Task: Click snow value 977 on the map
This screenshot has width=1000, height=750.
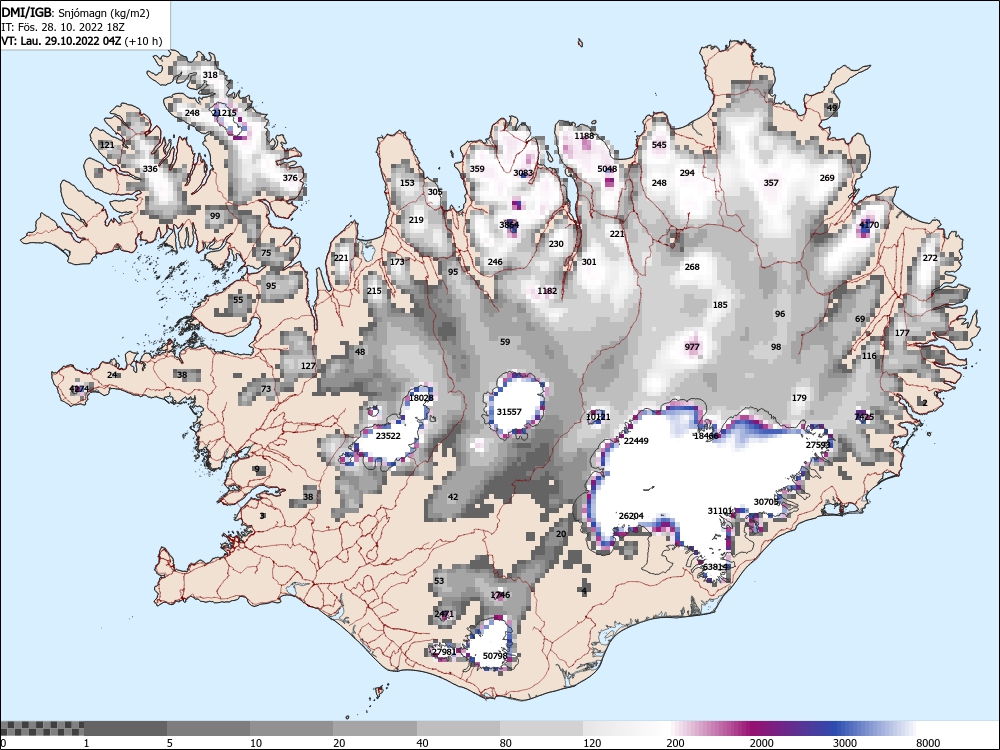Action: [x=692, y=347]
